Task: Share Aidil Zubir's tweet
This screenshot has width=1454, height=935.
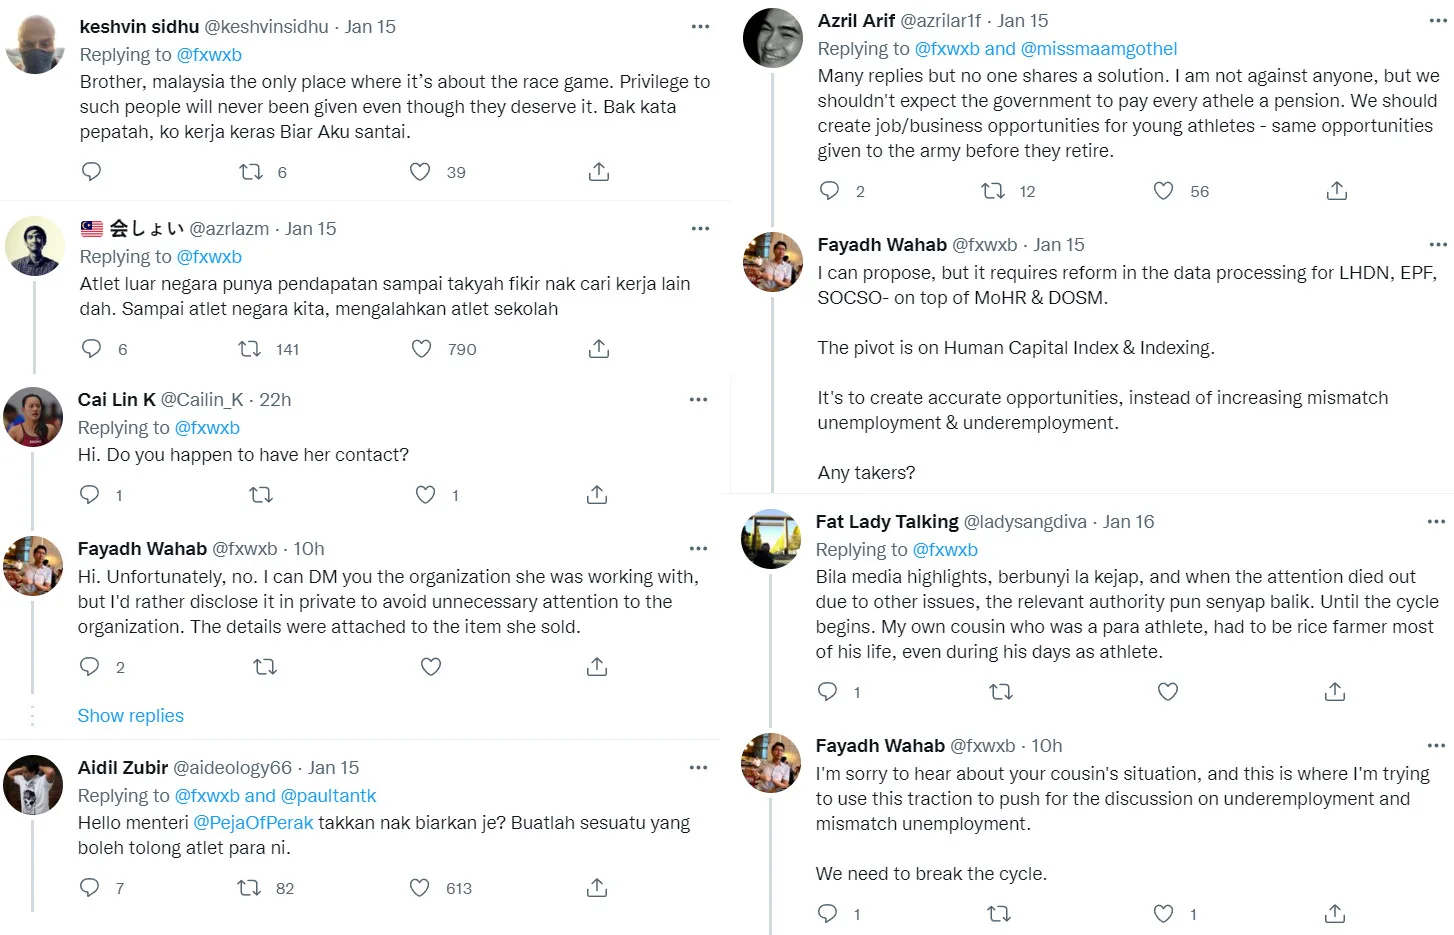Action: 597,888
